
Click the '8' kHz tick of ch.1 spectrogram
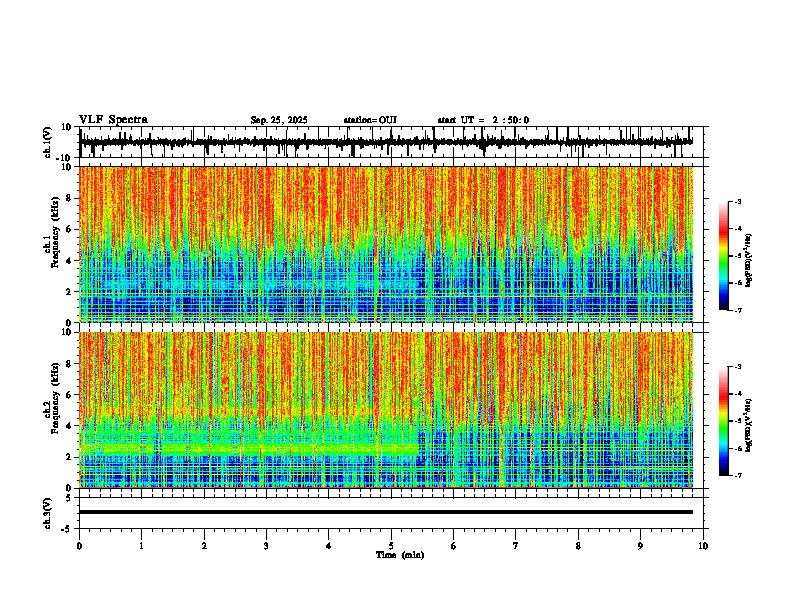[x=70, y=198]
